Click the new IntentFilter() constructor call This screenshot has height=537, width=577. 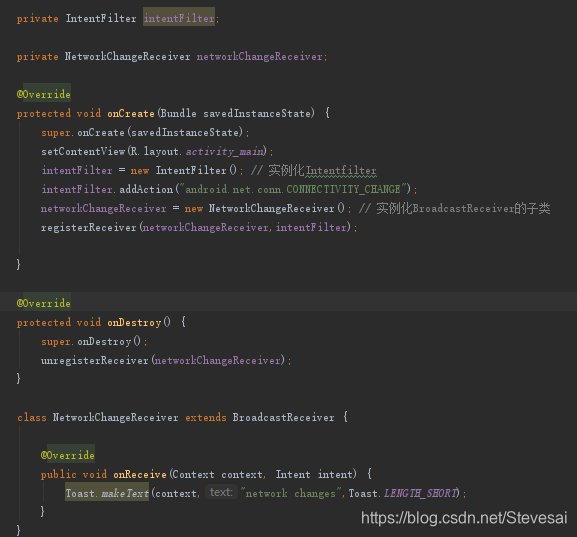pyautogui.click(x=184, y=170)
